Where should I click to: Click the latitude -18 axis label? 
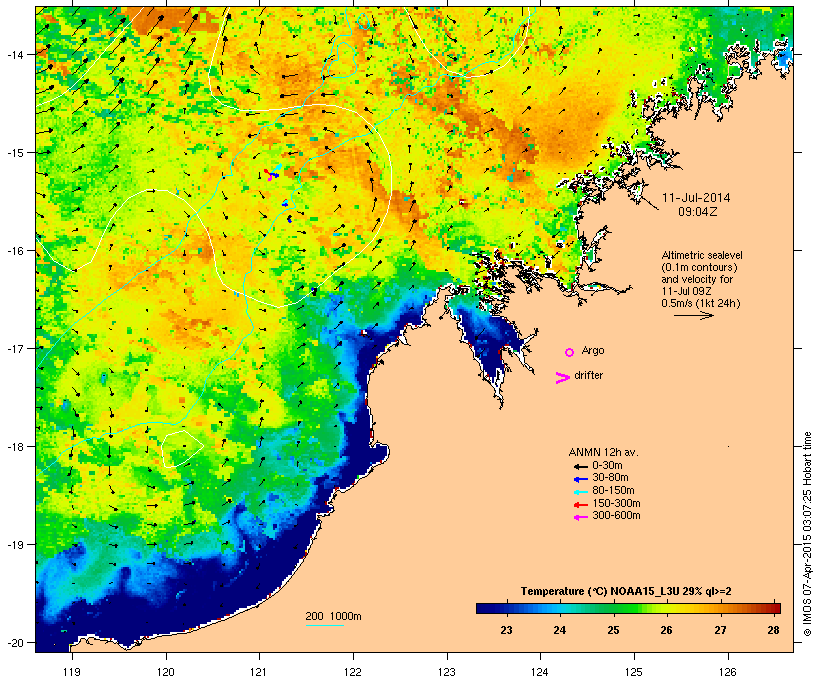point(15,447)
